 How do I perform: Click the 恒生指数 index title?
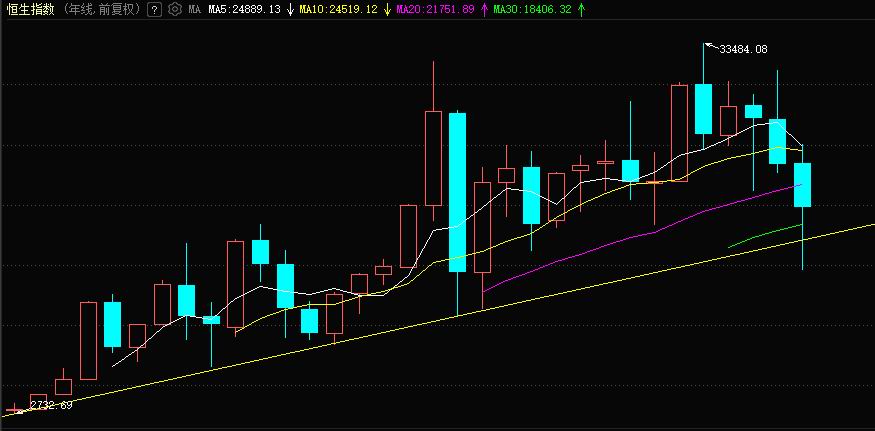coord(31,9)
